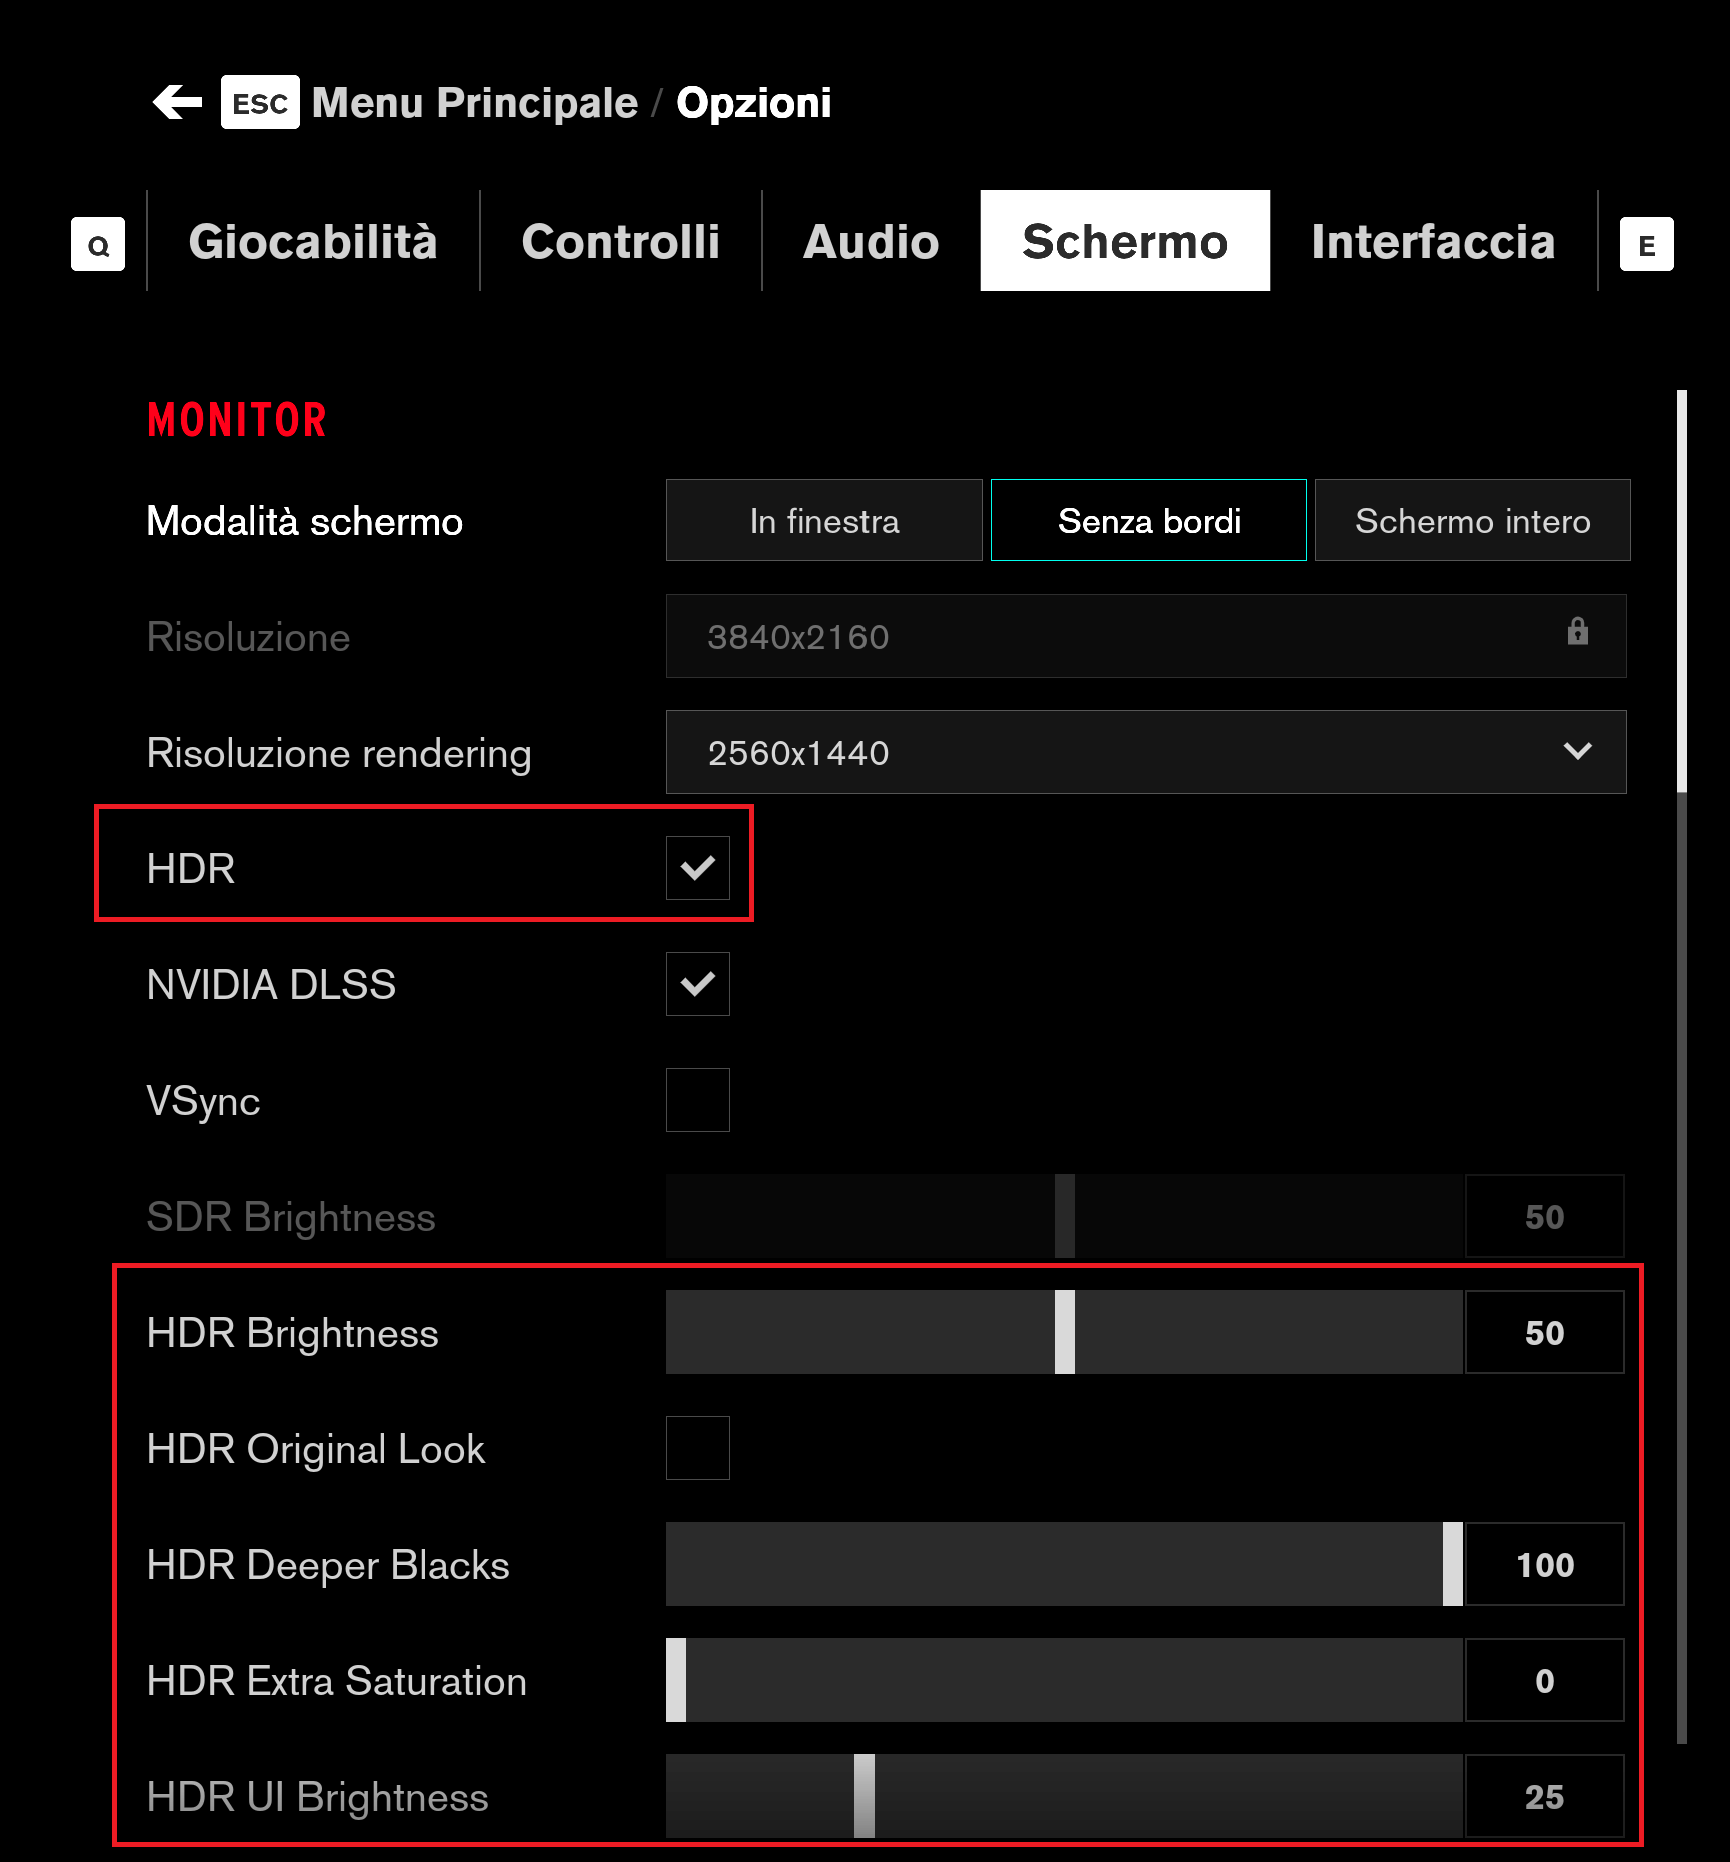The height and width of the screenshot is (1862, 1730).
Task: Click the Q previous-tab key icon
Action: [x=98, y=244]
